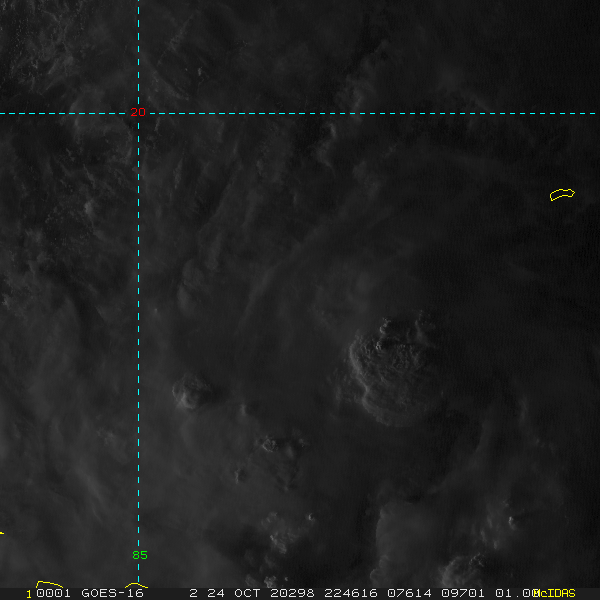Click the green longitude label 85
Image resolution: width=600 pixels, height=600 pixels.
[140, 555]
